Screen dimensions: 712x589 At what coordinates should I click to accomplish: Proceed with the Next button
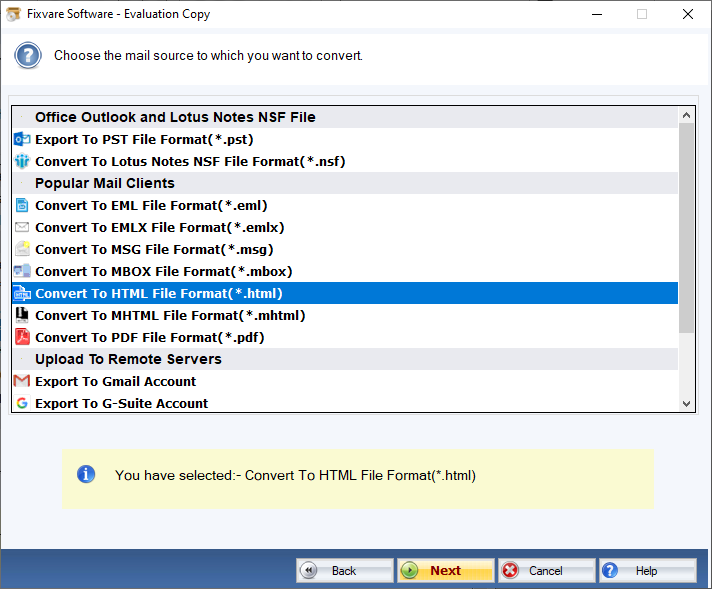[445, 570]
